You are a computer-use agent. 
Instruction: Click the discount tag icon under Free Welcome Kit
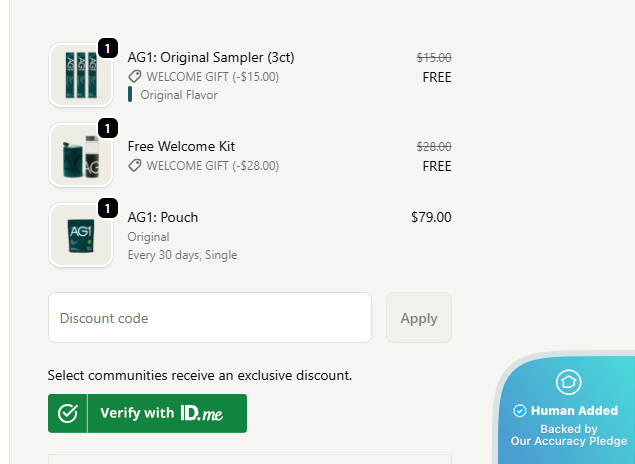[135, 166]
